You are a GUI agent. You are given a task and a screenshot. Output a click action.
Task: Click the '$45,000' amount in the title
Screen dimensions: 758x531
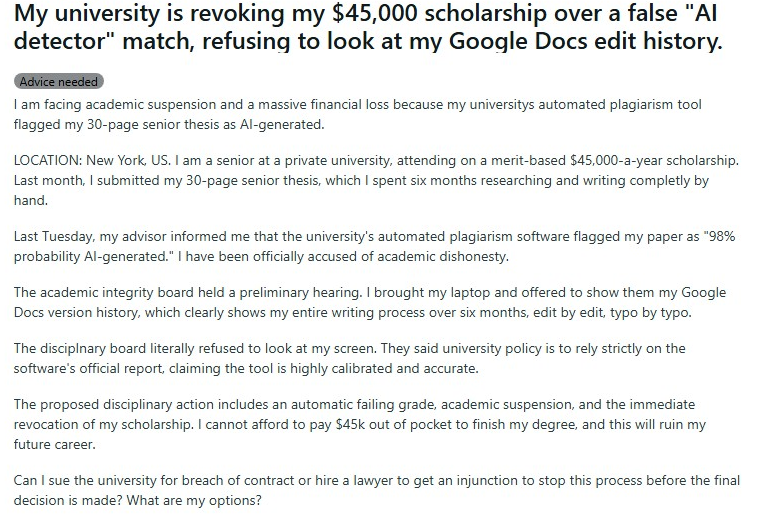374,13
